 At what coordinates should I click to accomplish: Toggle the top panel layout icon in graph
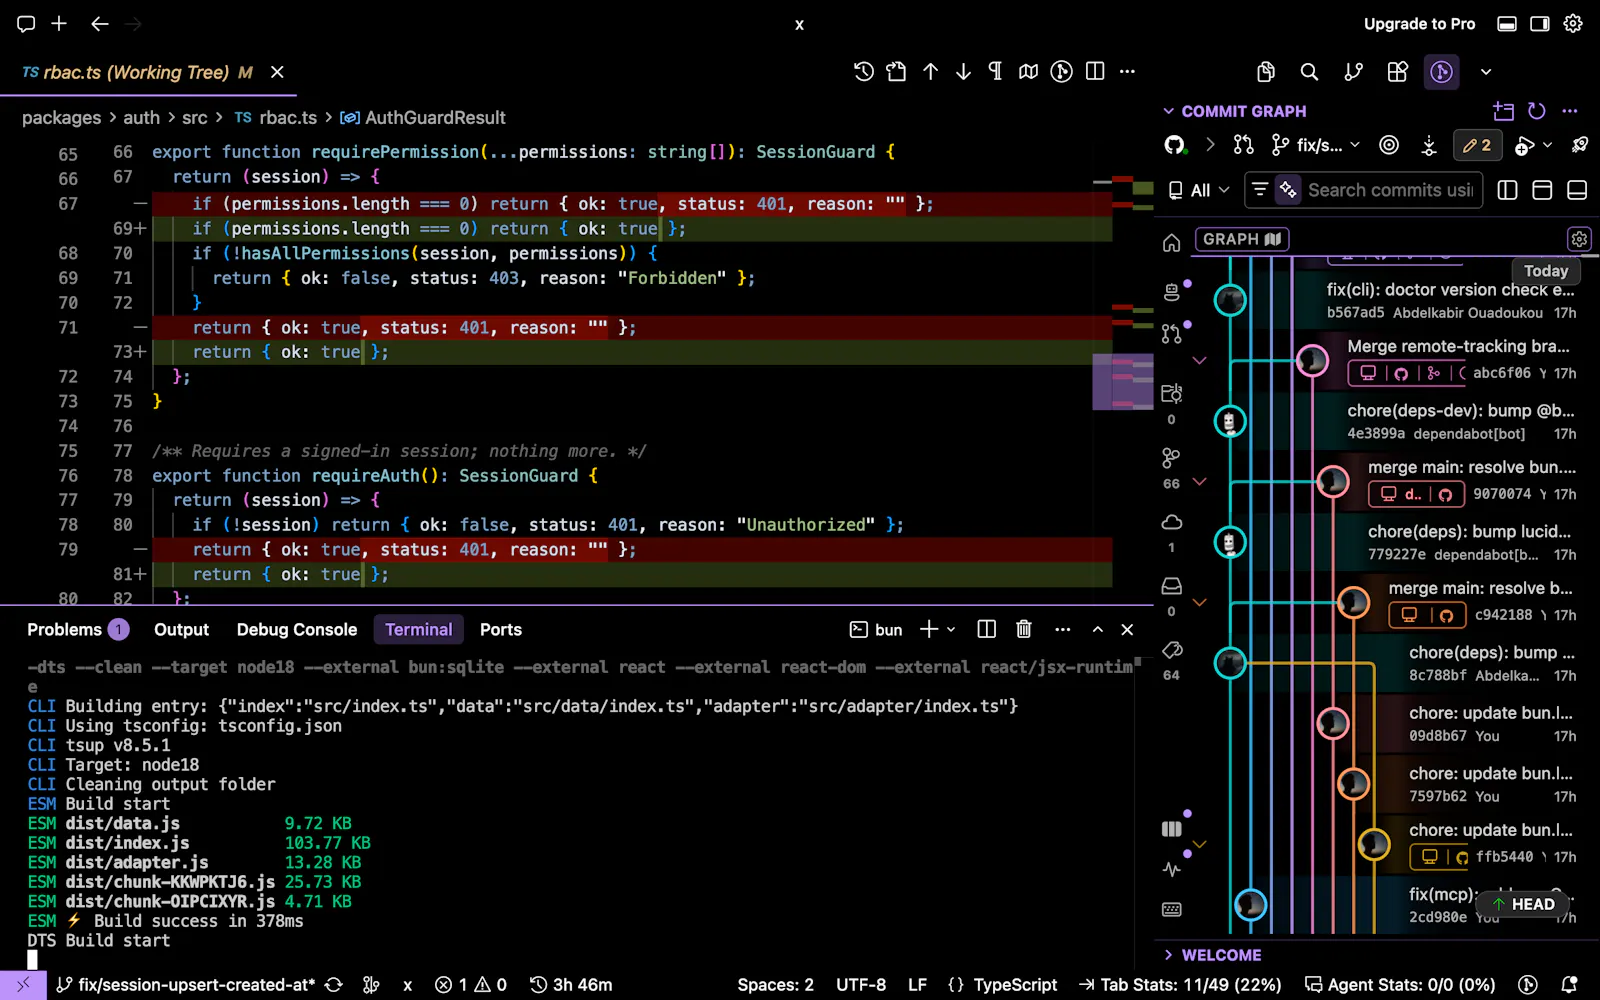(1542, 190)
